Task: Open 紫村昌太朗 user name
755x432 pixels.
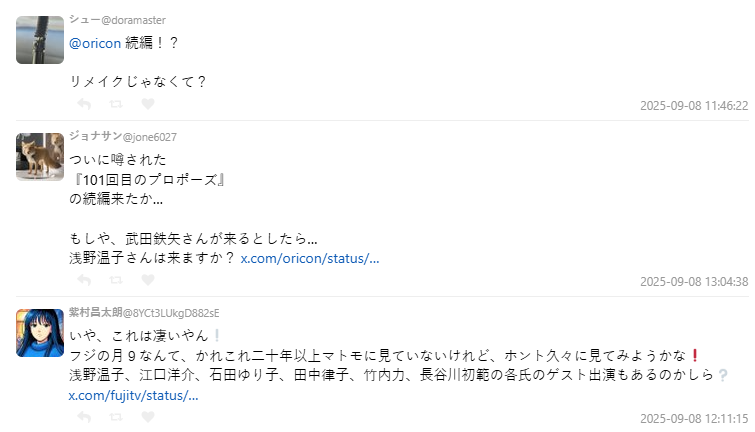Action: tap(144, 313)
